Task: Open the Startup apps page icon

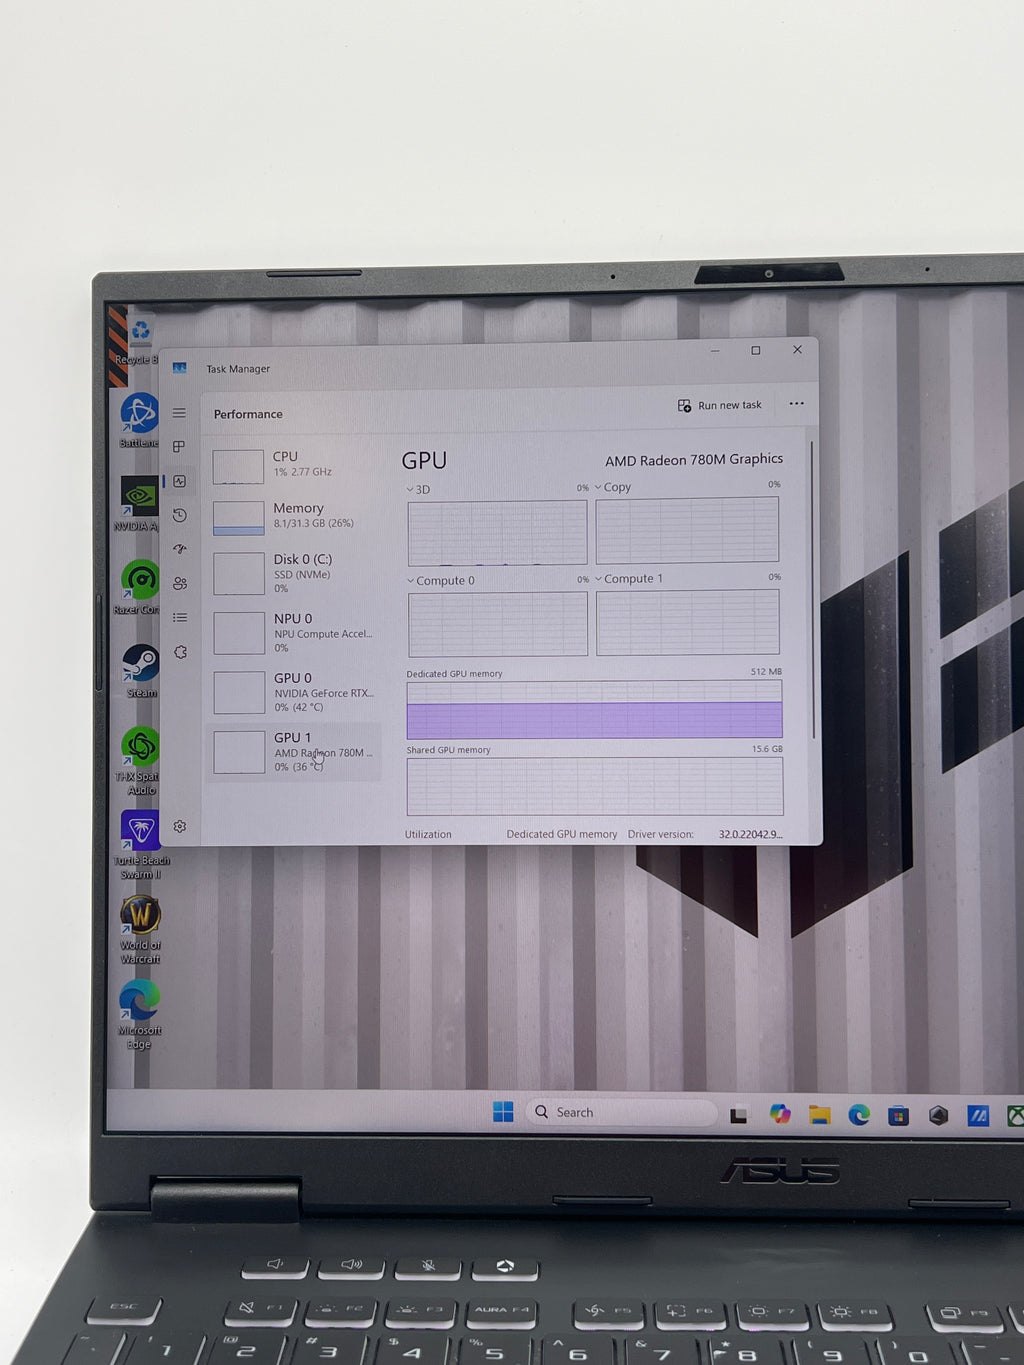Action: [x=179, y=549]
